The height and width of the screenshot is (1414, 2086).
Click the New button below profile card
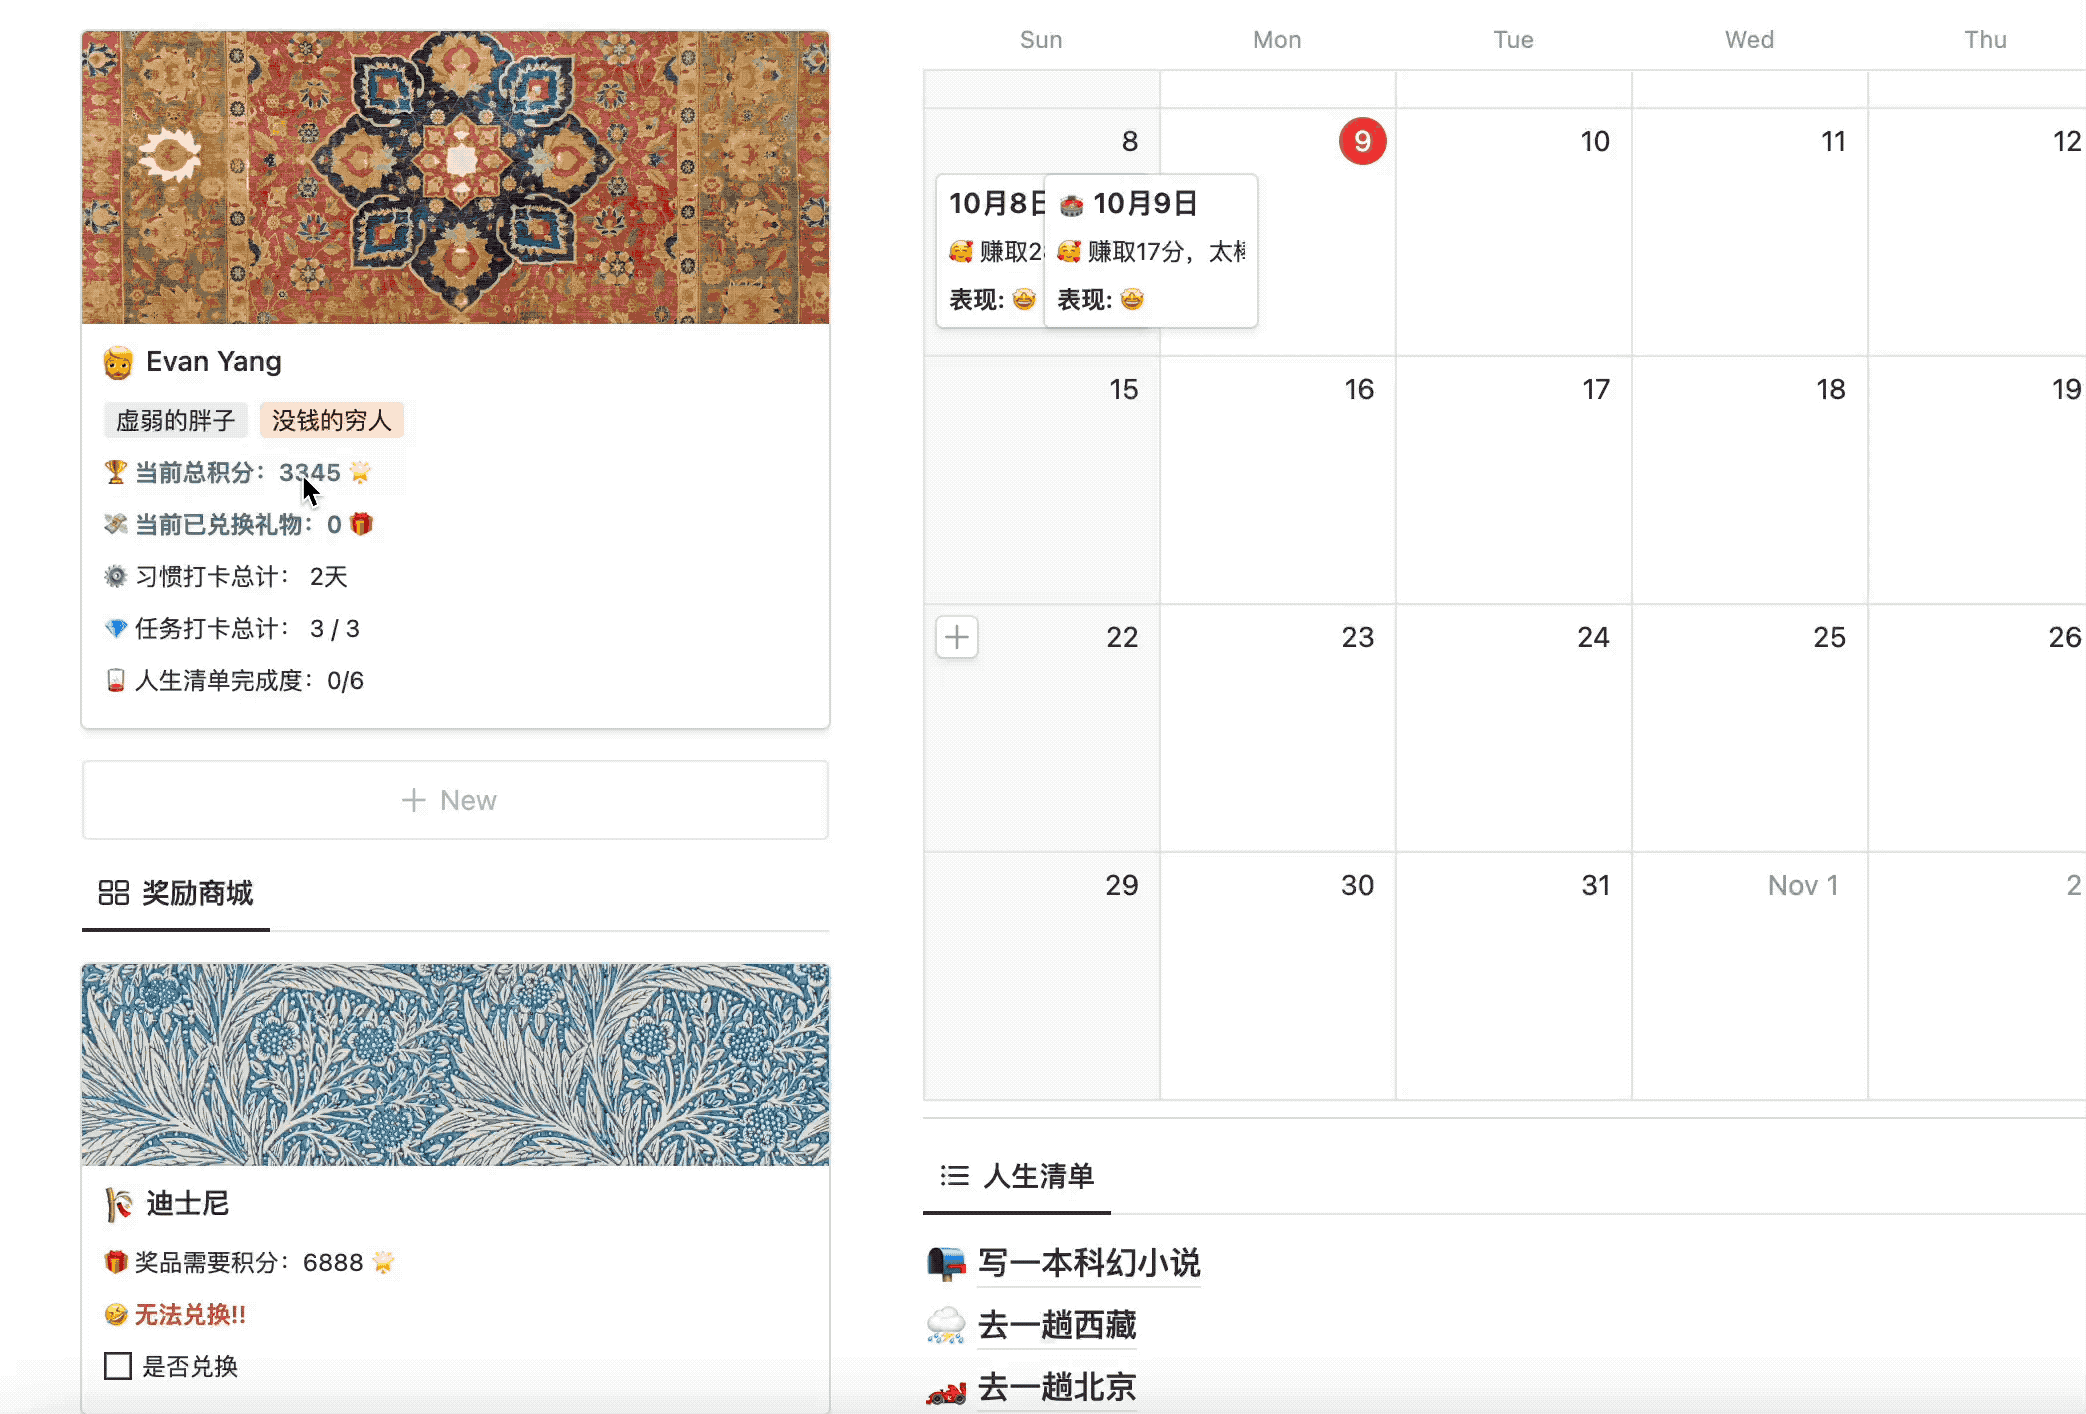(x=455, y=800)
